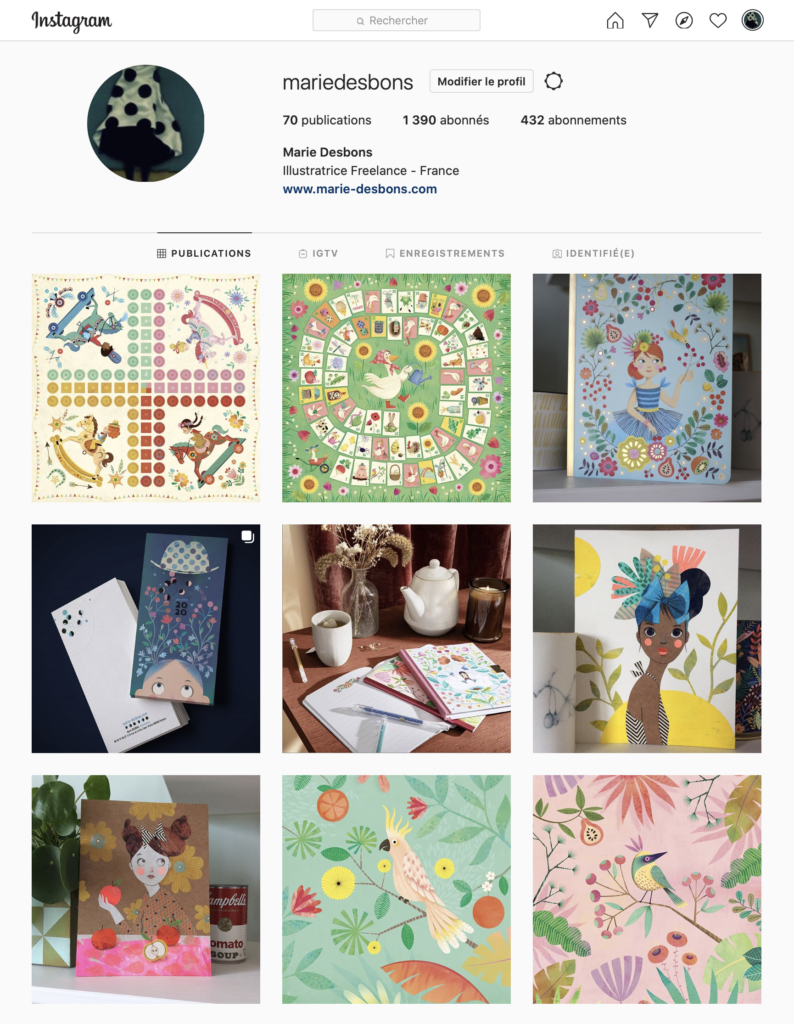Open the white cockatoo illustration post
This screenshot has width=794, height=1024.
(396, 889)
